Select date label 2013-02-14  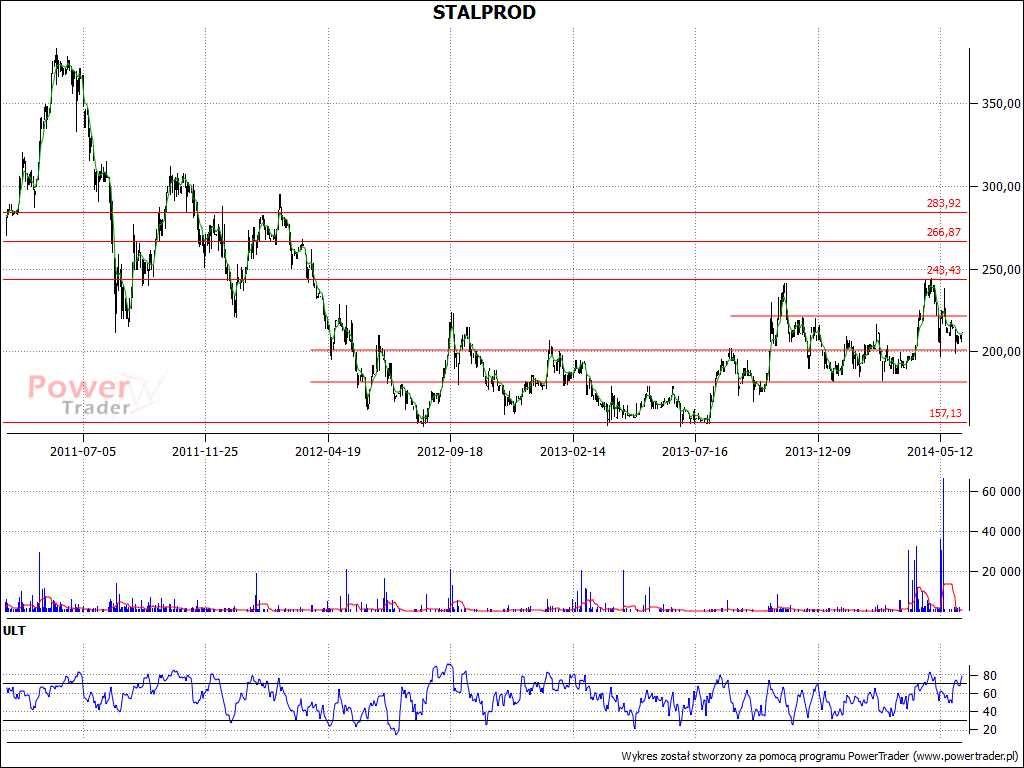point(573,451)
